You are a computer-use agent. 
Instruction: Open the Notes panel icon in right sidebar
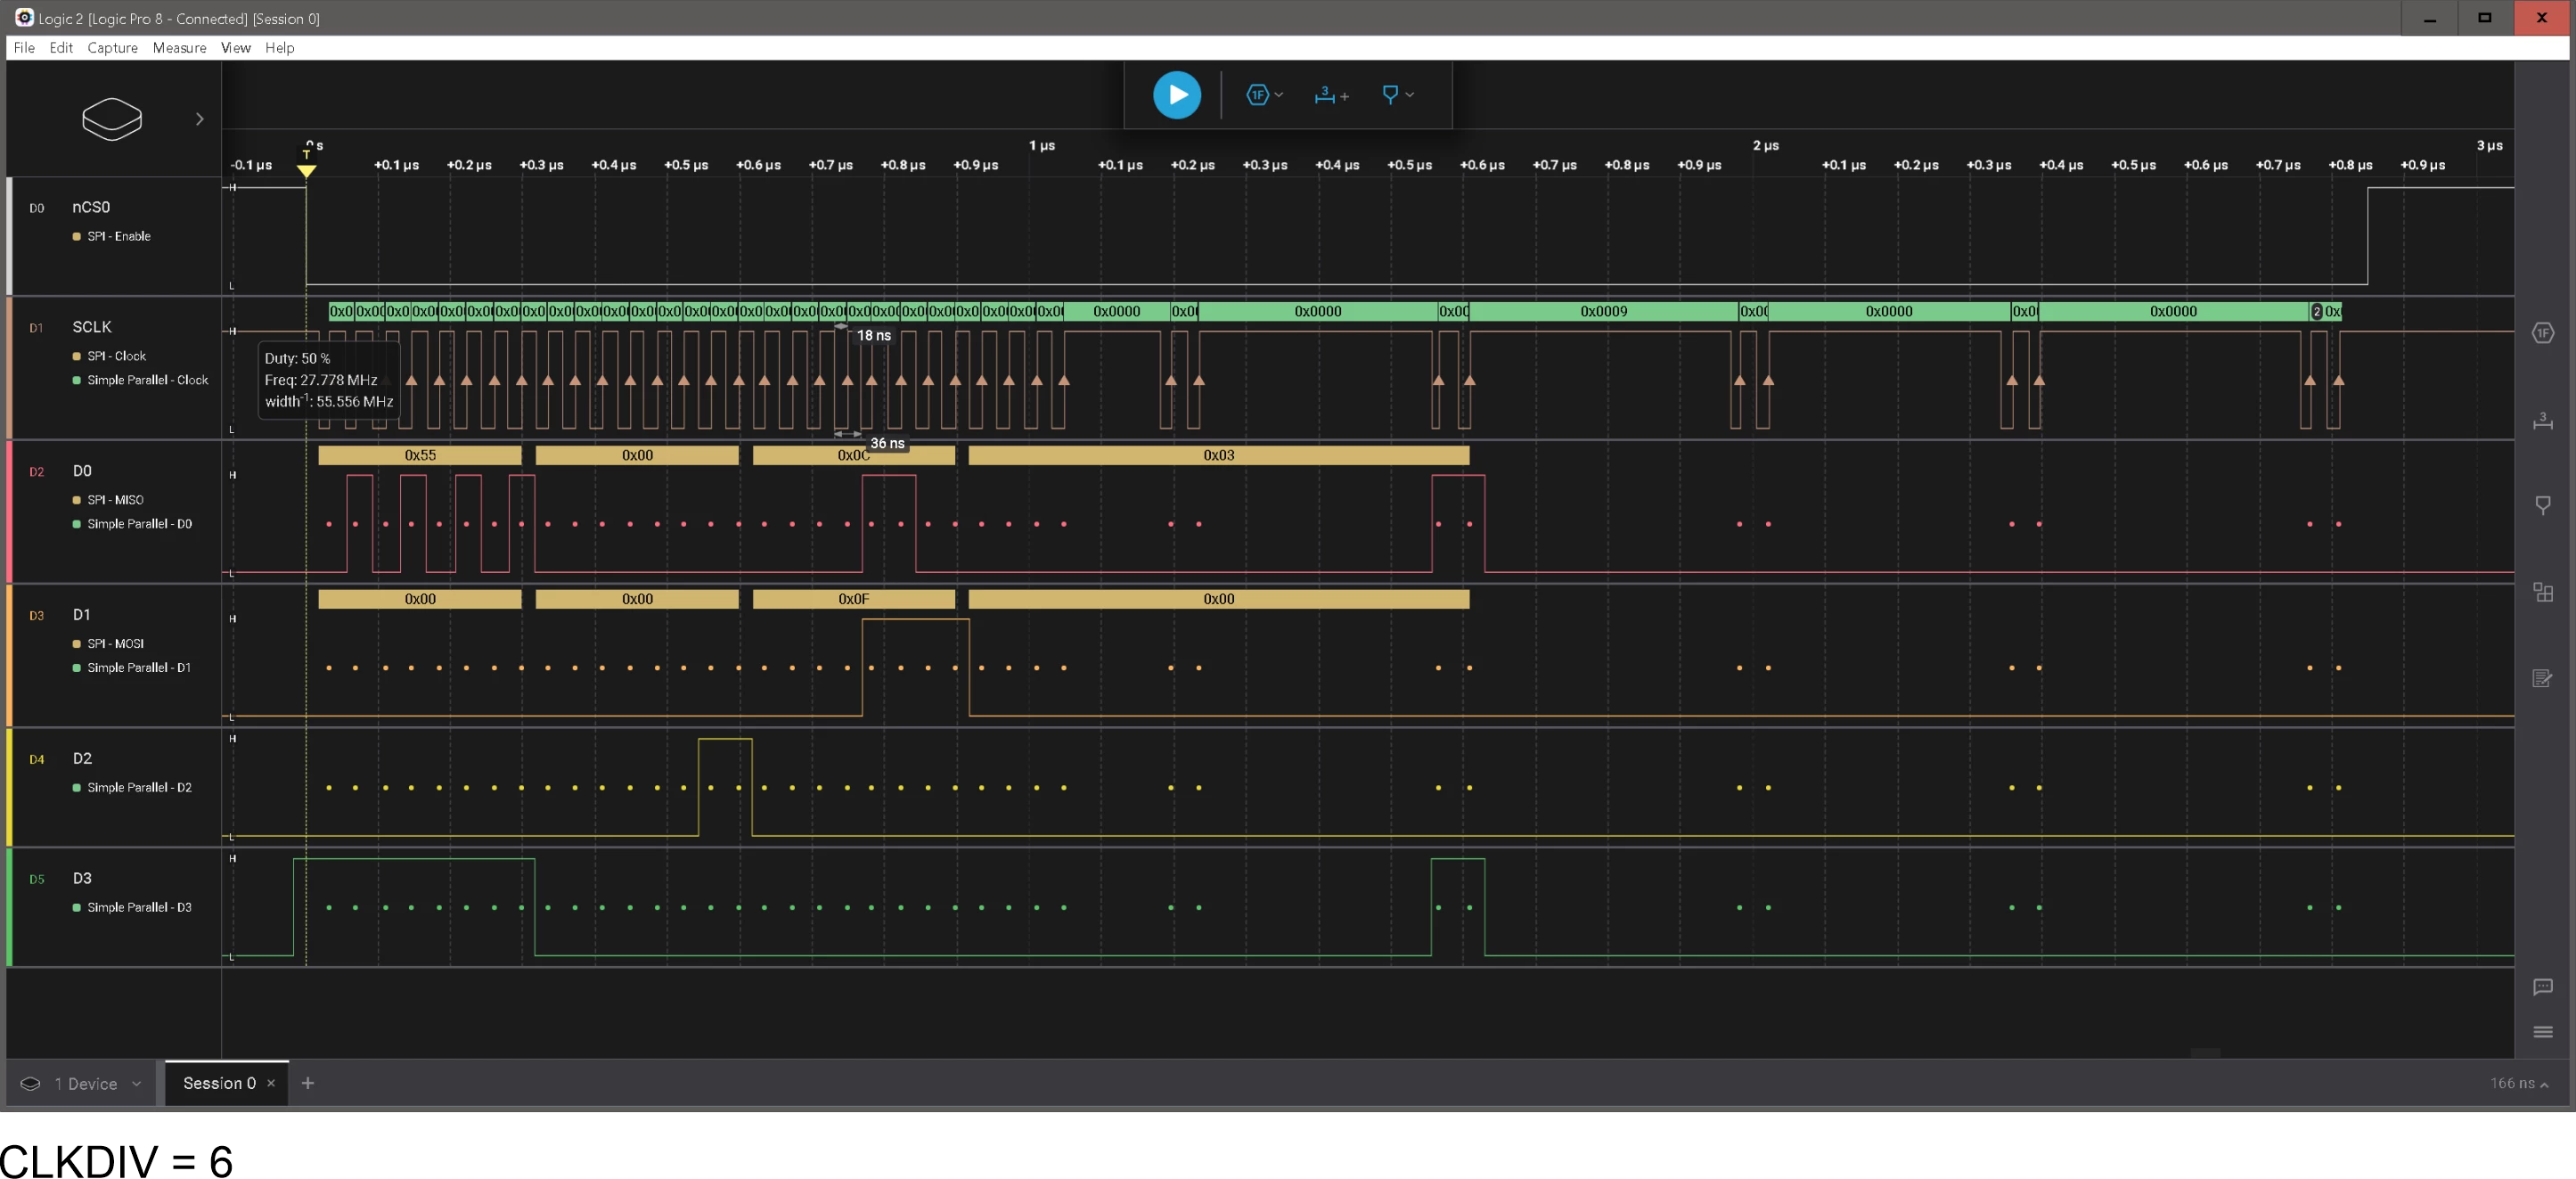pos(2542,679)
